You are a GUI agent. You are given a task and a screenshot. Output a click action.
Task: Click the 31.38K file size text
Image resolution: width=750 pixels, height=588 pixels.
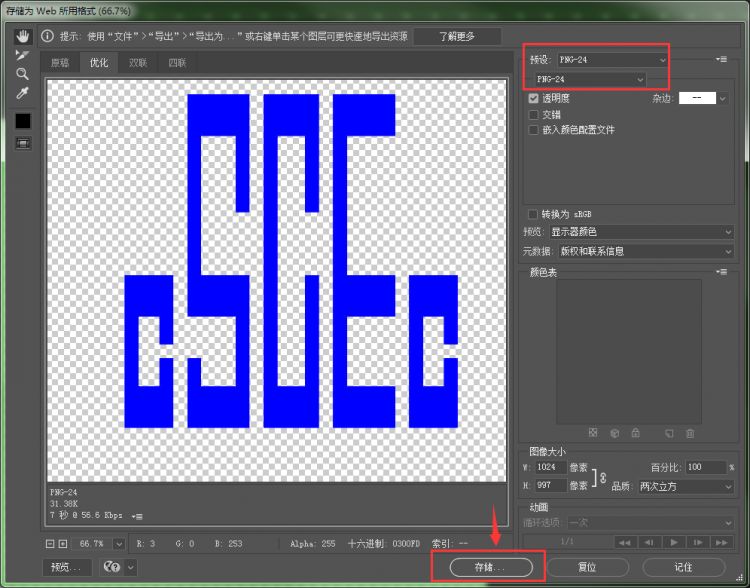[x=63, y=504]
